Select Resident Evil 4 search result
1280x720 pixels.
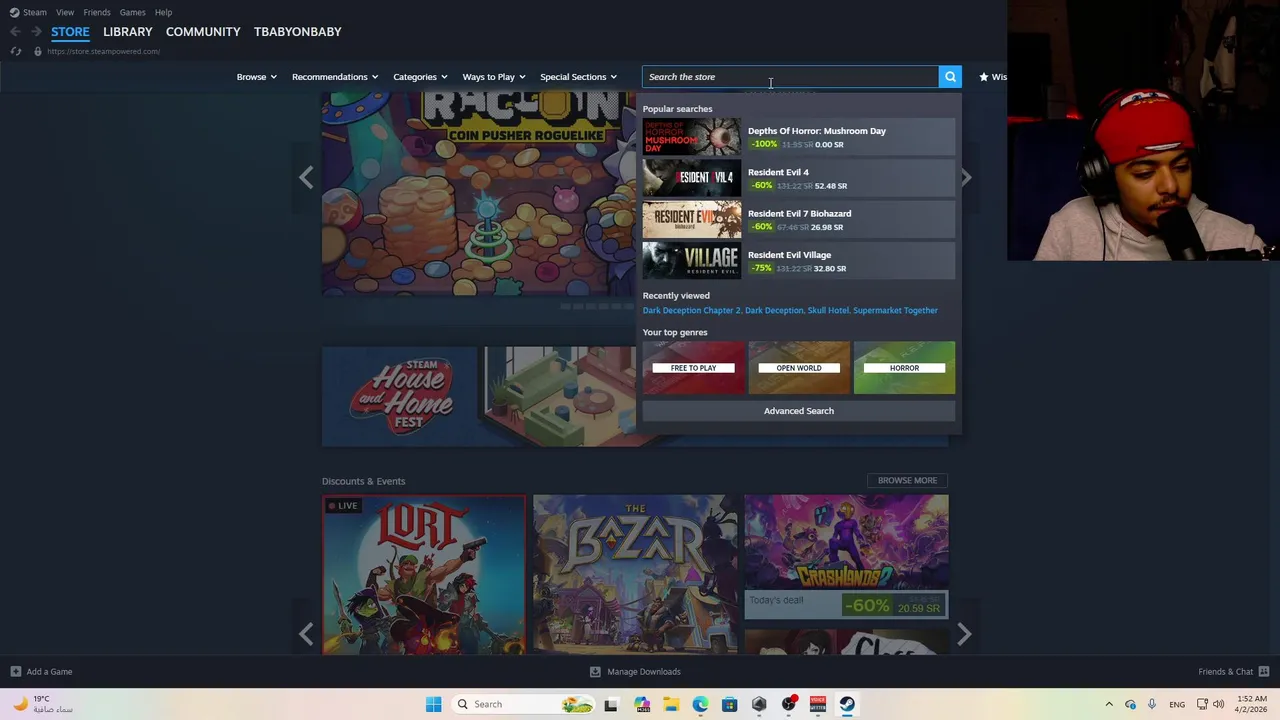(x=799, y=179)
